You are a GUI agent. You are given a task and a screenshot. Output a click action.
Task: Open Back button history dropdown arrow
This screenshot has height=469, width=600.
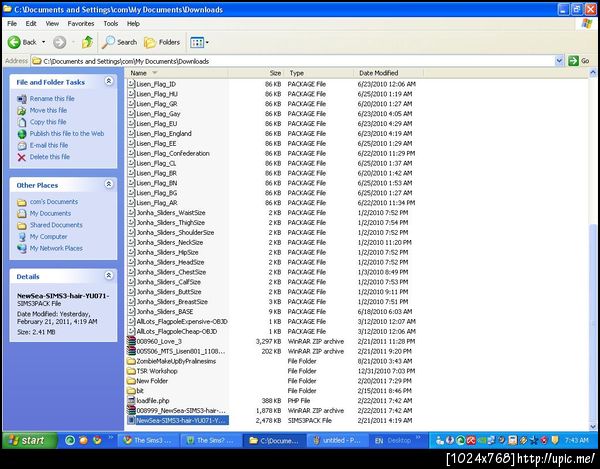(x=43, y=42)
